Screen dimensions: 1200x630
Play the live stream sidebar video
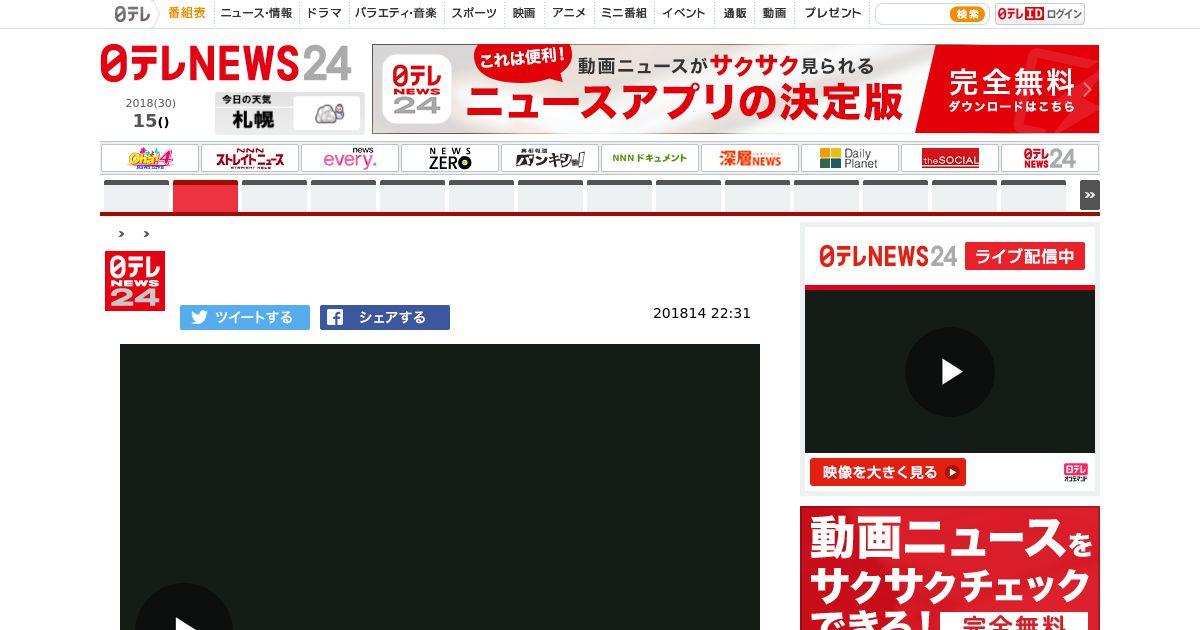coord(950,372)
